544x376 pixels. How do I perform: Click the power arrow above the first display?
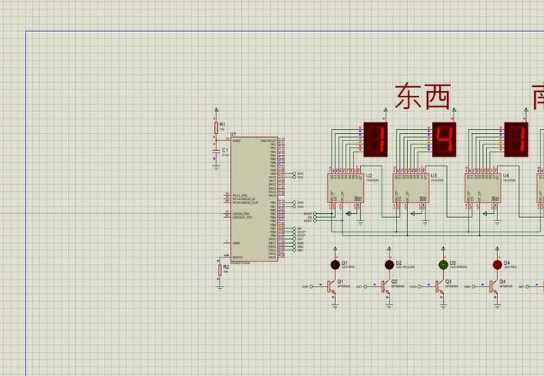(385, 111)
